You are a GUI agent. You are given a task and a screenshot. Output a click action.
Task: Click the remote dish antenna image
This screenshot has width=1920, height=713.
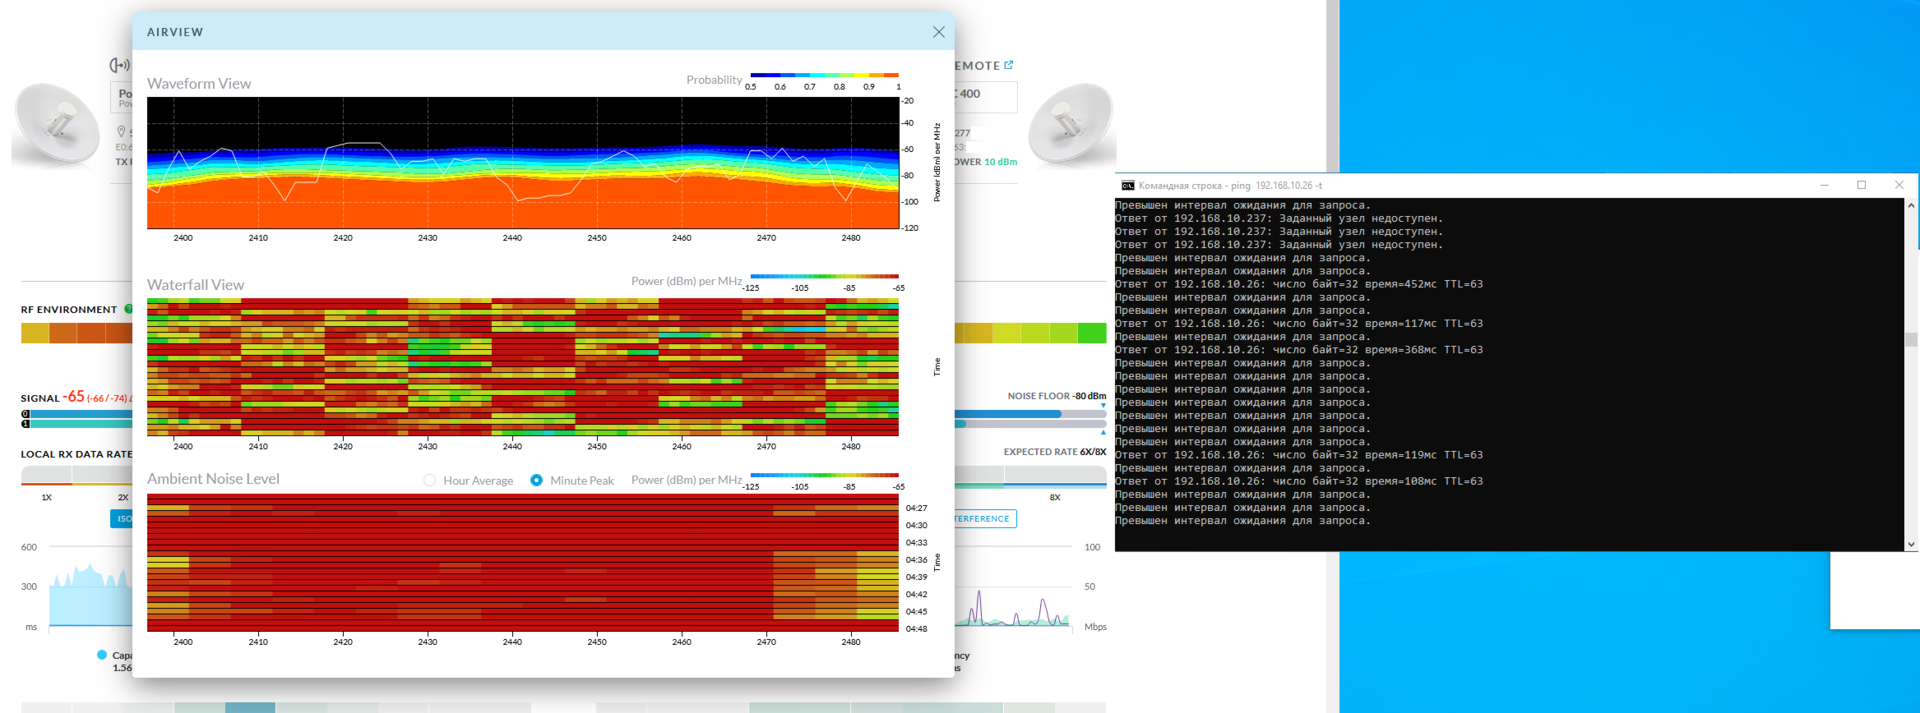pyautogui.click(x=1072, y=125)
